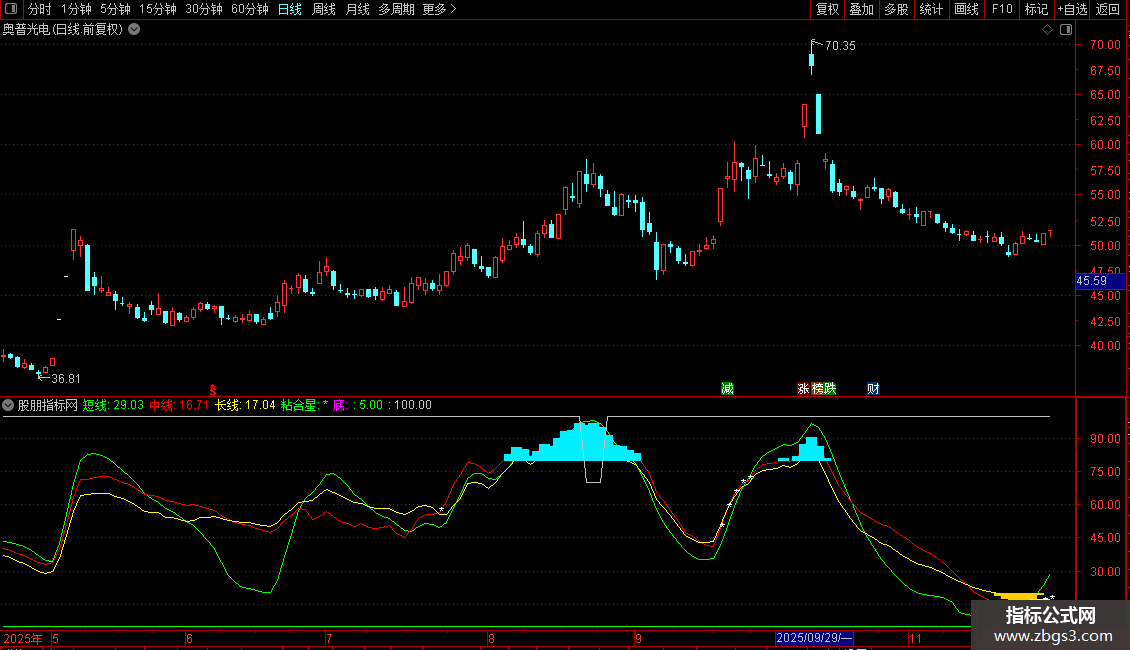The width and height of the screenshot is (1130, 650).
Task: Click the 奥普光电(日线.前复权) chart title
Action: [x=63, y=30]
